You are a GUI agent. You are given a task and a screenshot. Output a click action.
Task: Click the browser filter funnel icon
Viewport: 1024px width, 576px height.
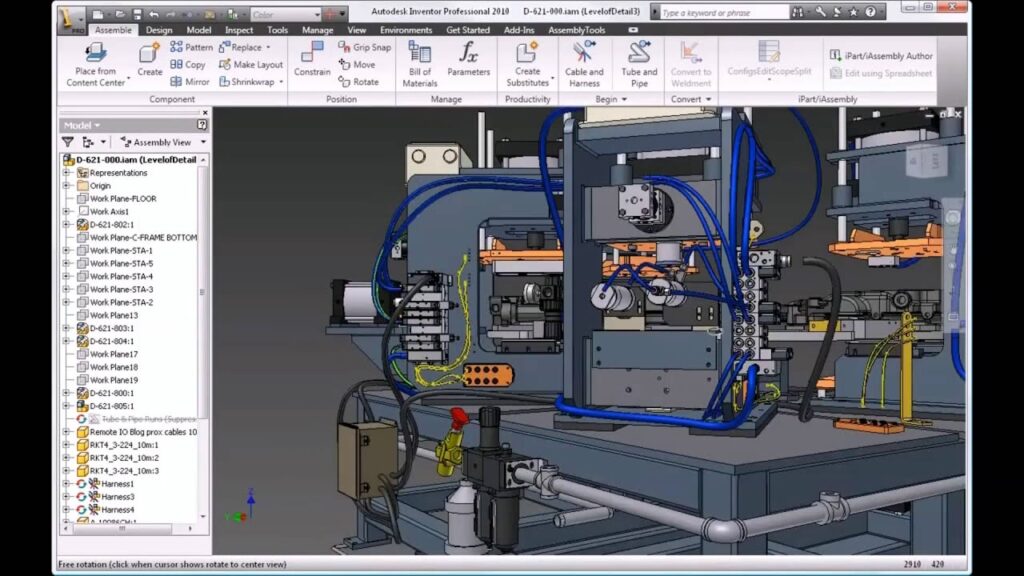67,142
